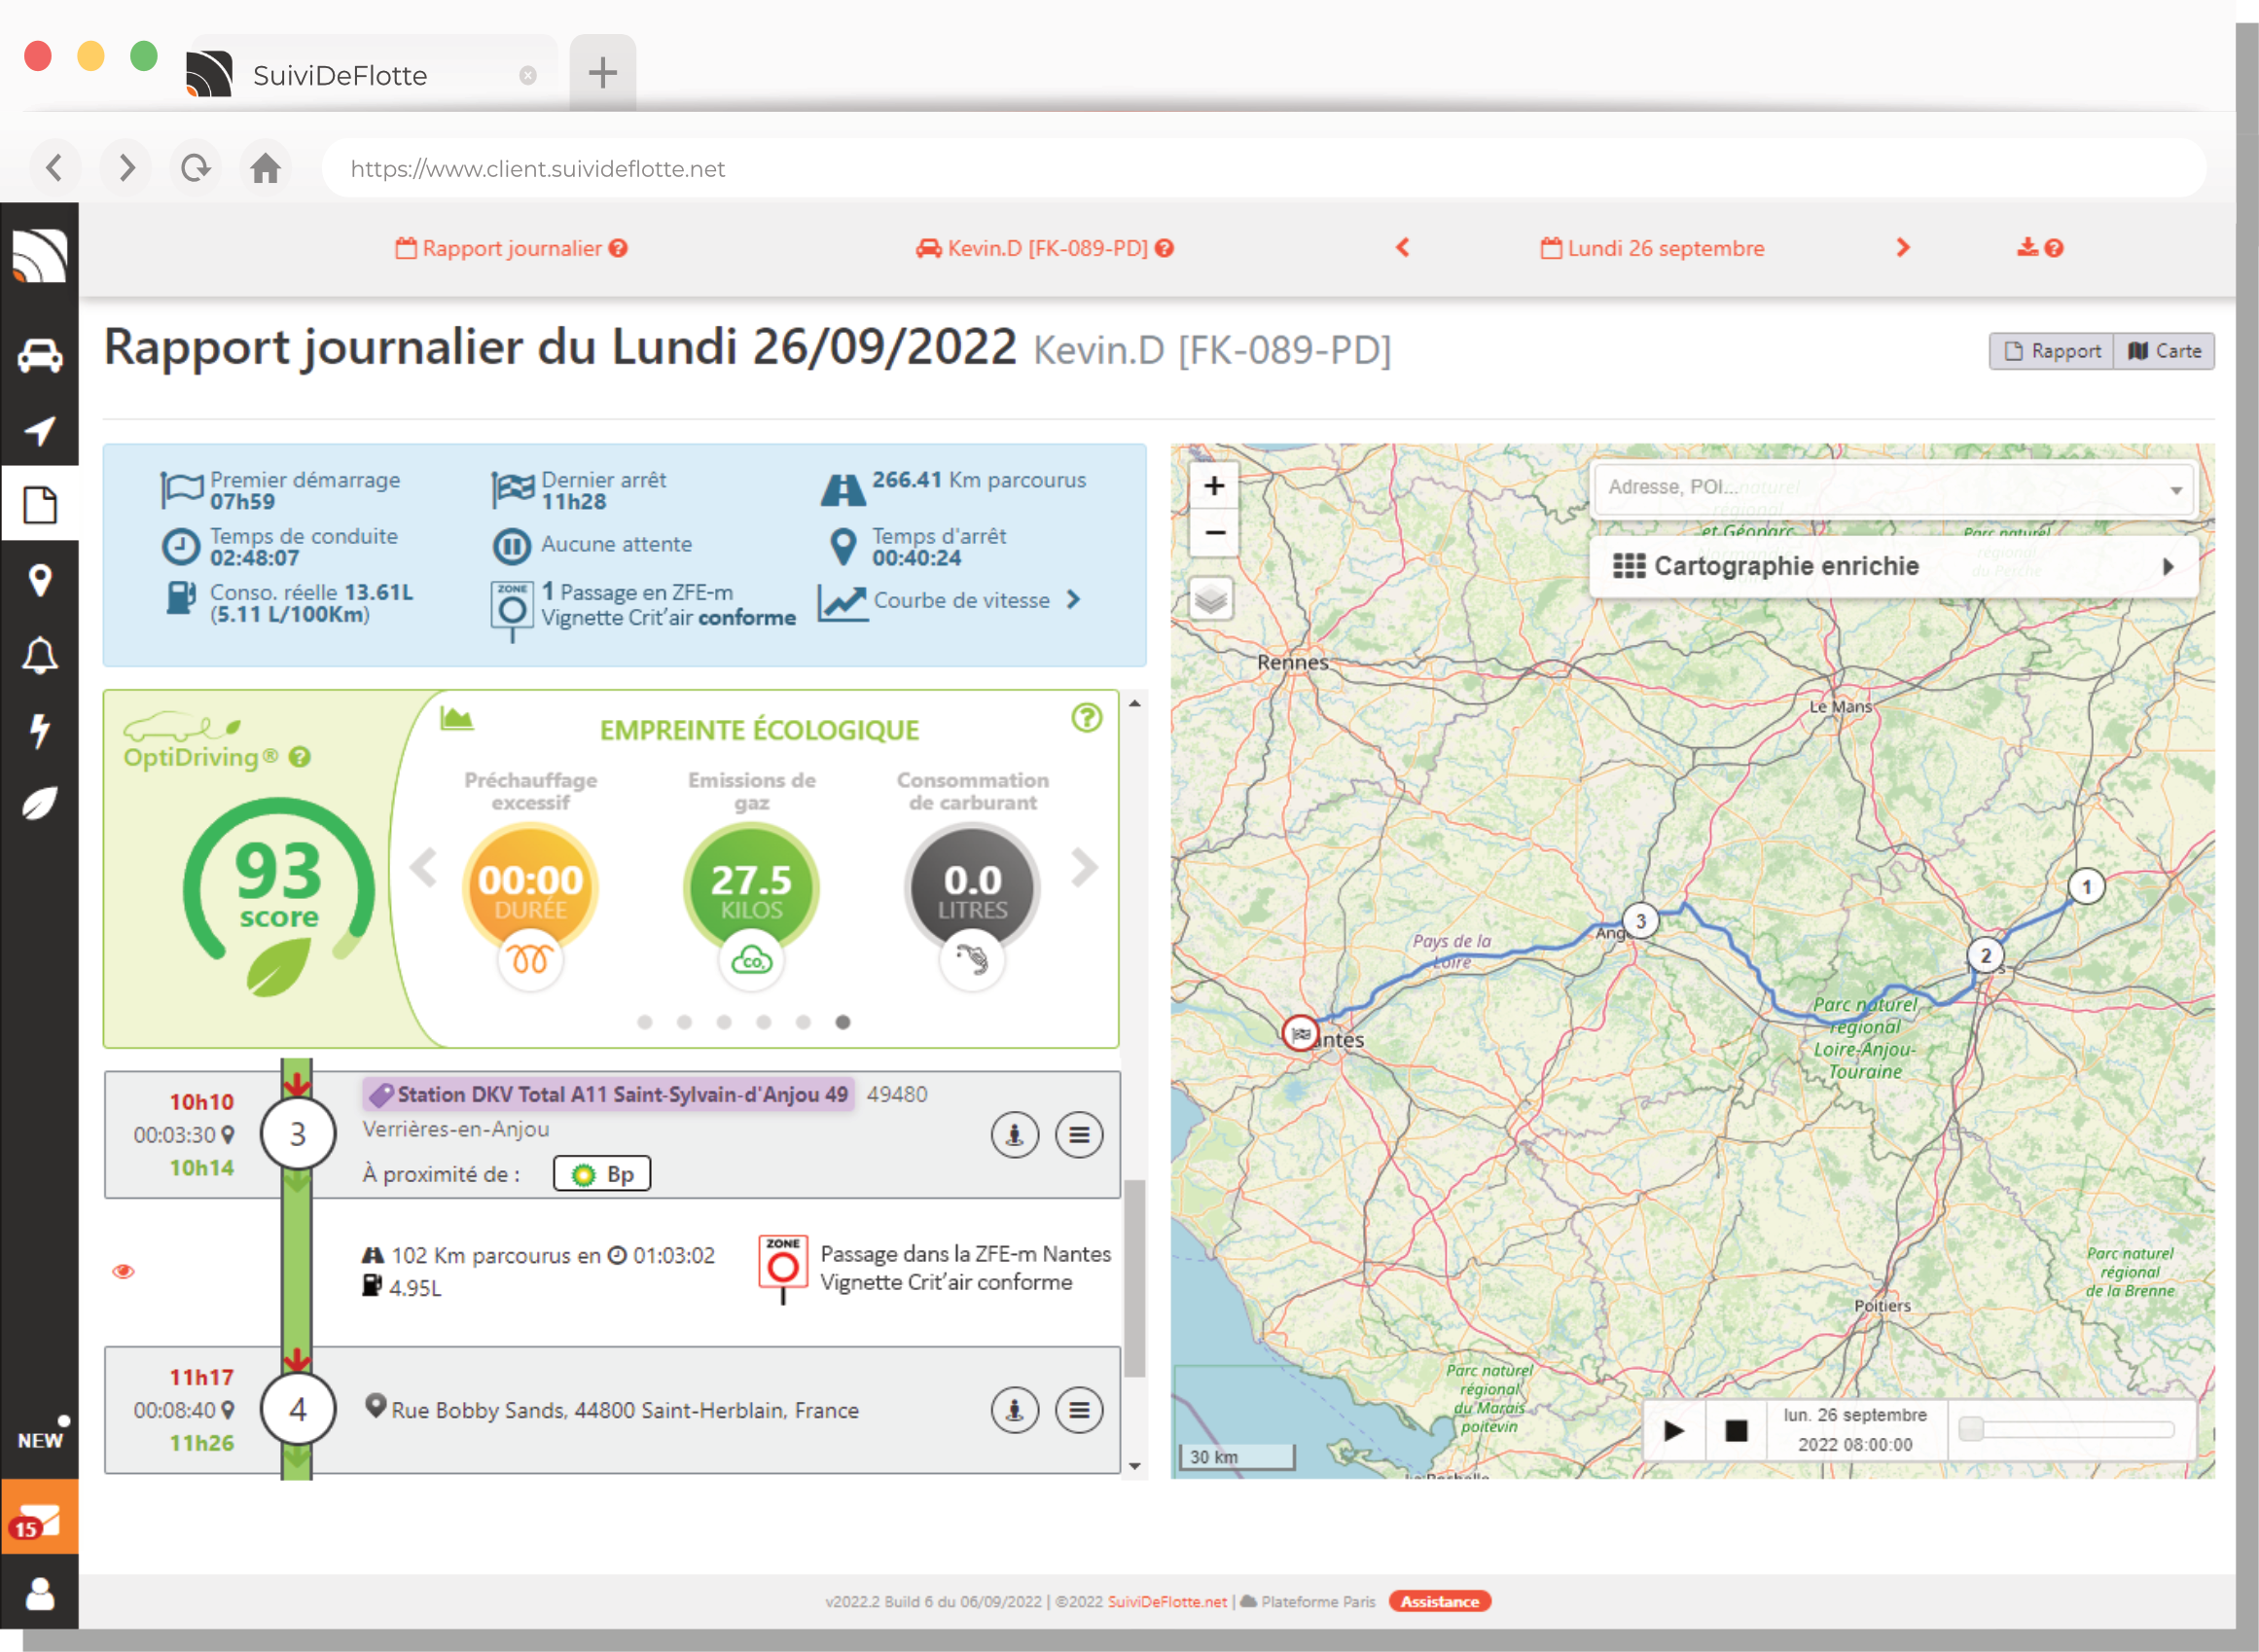The height and width of the screenshot is (1652, 2259).
Task: Show previous eco footprint carousel slide
Action: click(x=424, y=867)
